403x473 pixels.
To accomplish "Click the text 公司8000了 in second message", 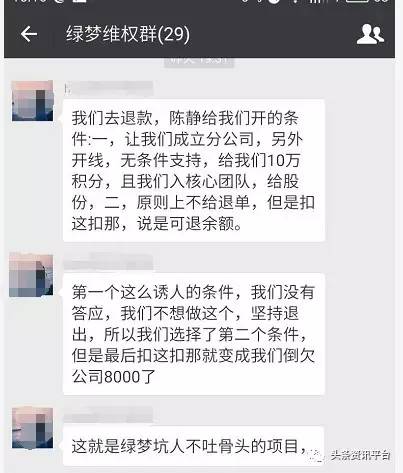I will 113,377.
